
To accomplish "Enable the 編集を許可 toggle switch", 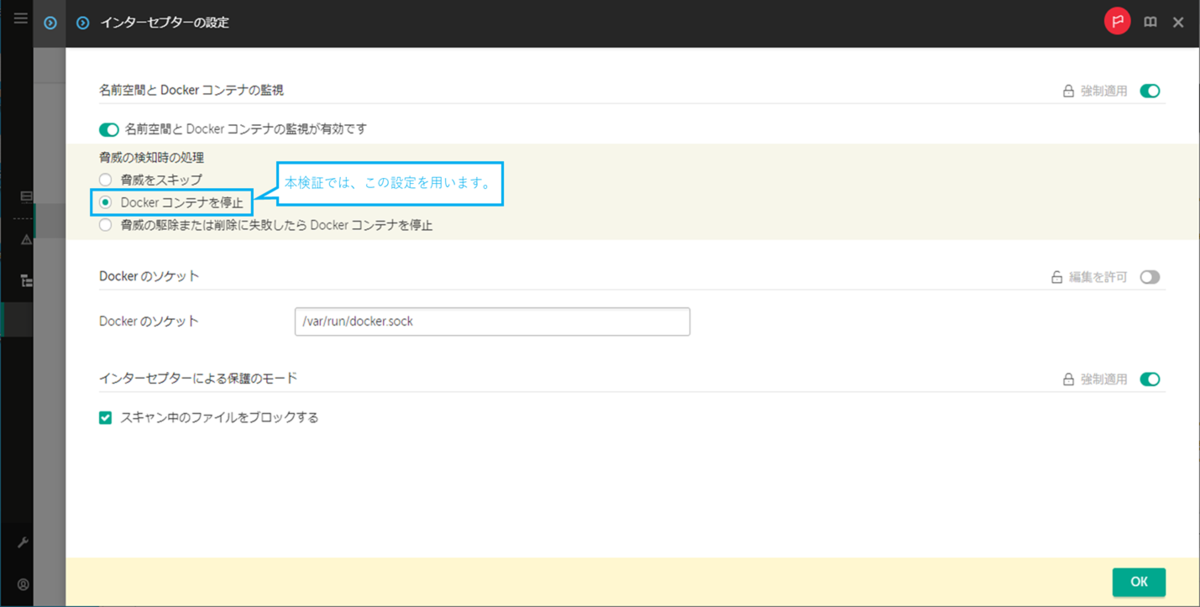I will [1150, 277].
